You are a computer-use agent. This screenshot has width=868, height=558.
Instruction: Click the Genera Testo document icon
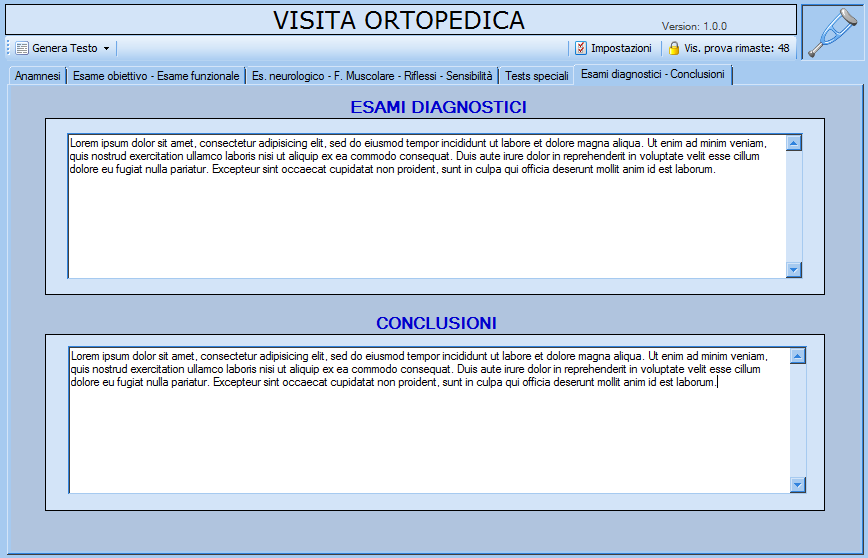pyautogui.click(x=22, y=48)
